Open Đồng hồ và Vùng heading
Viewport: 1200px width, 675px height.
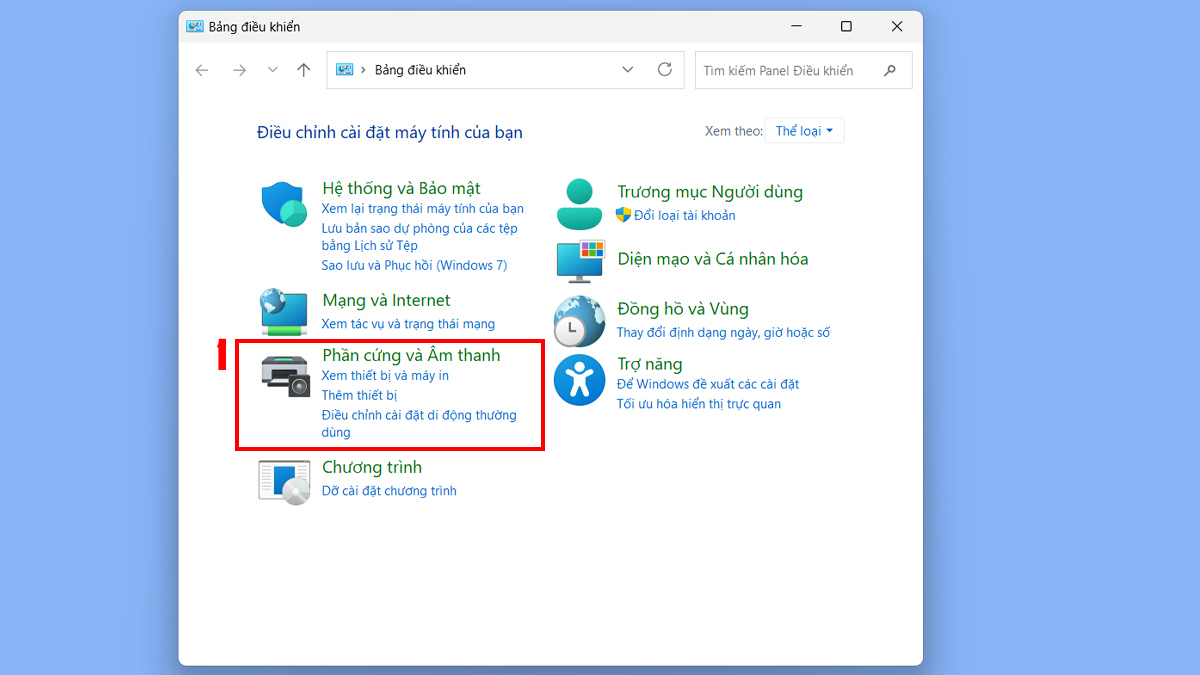[x=683, y=309]
